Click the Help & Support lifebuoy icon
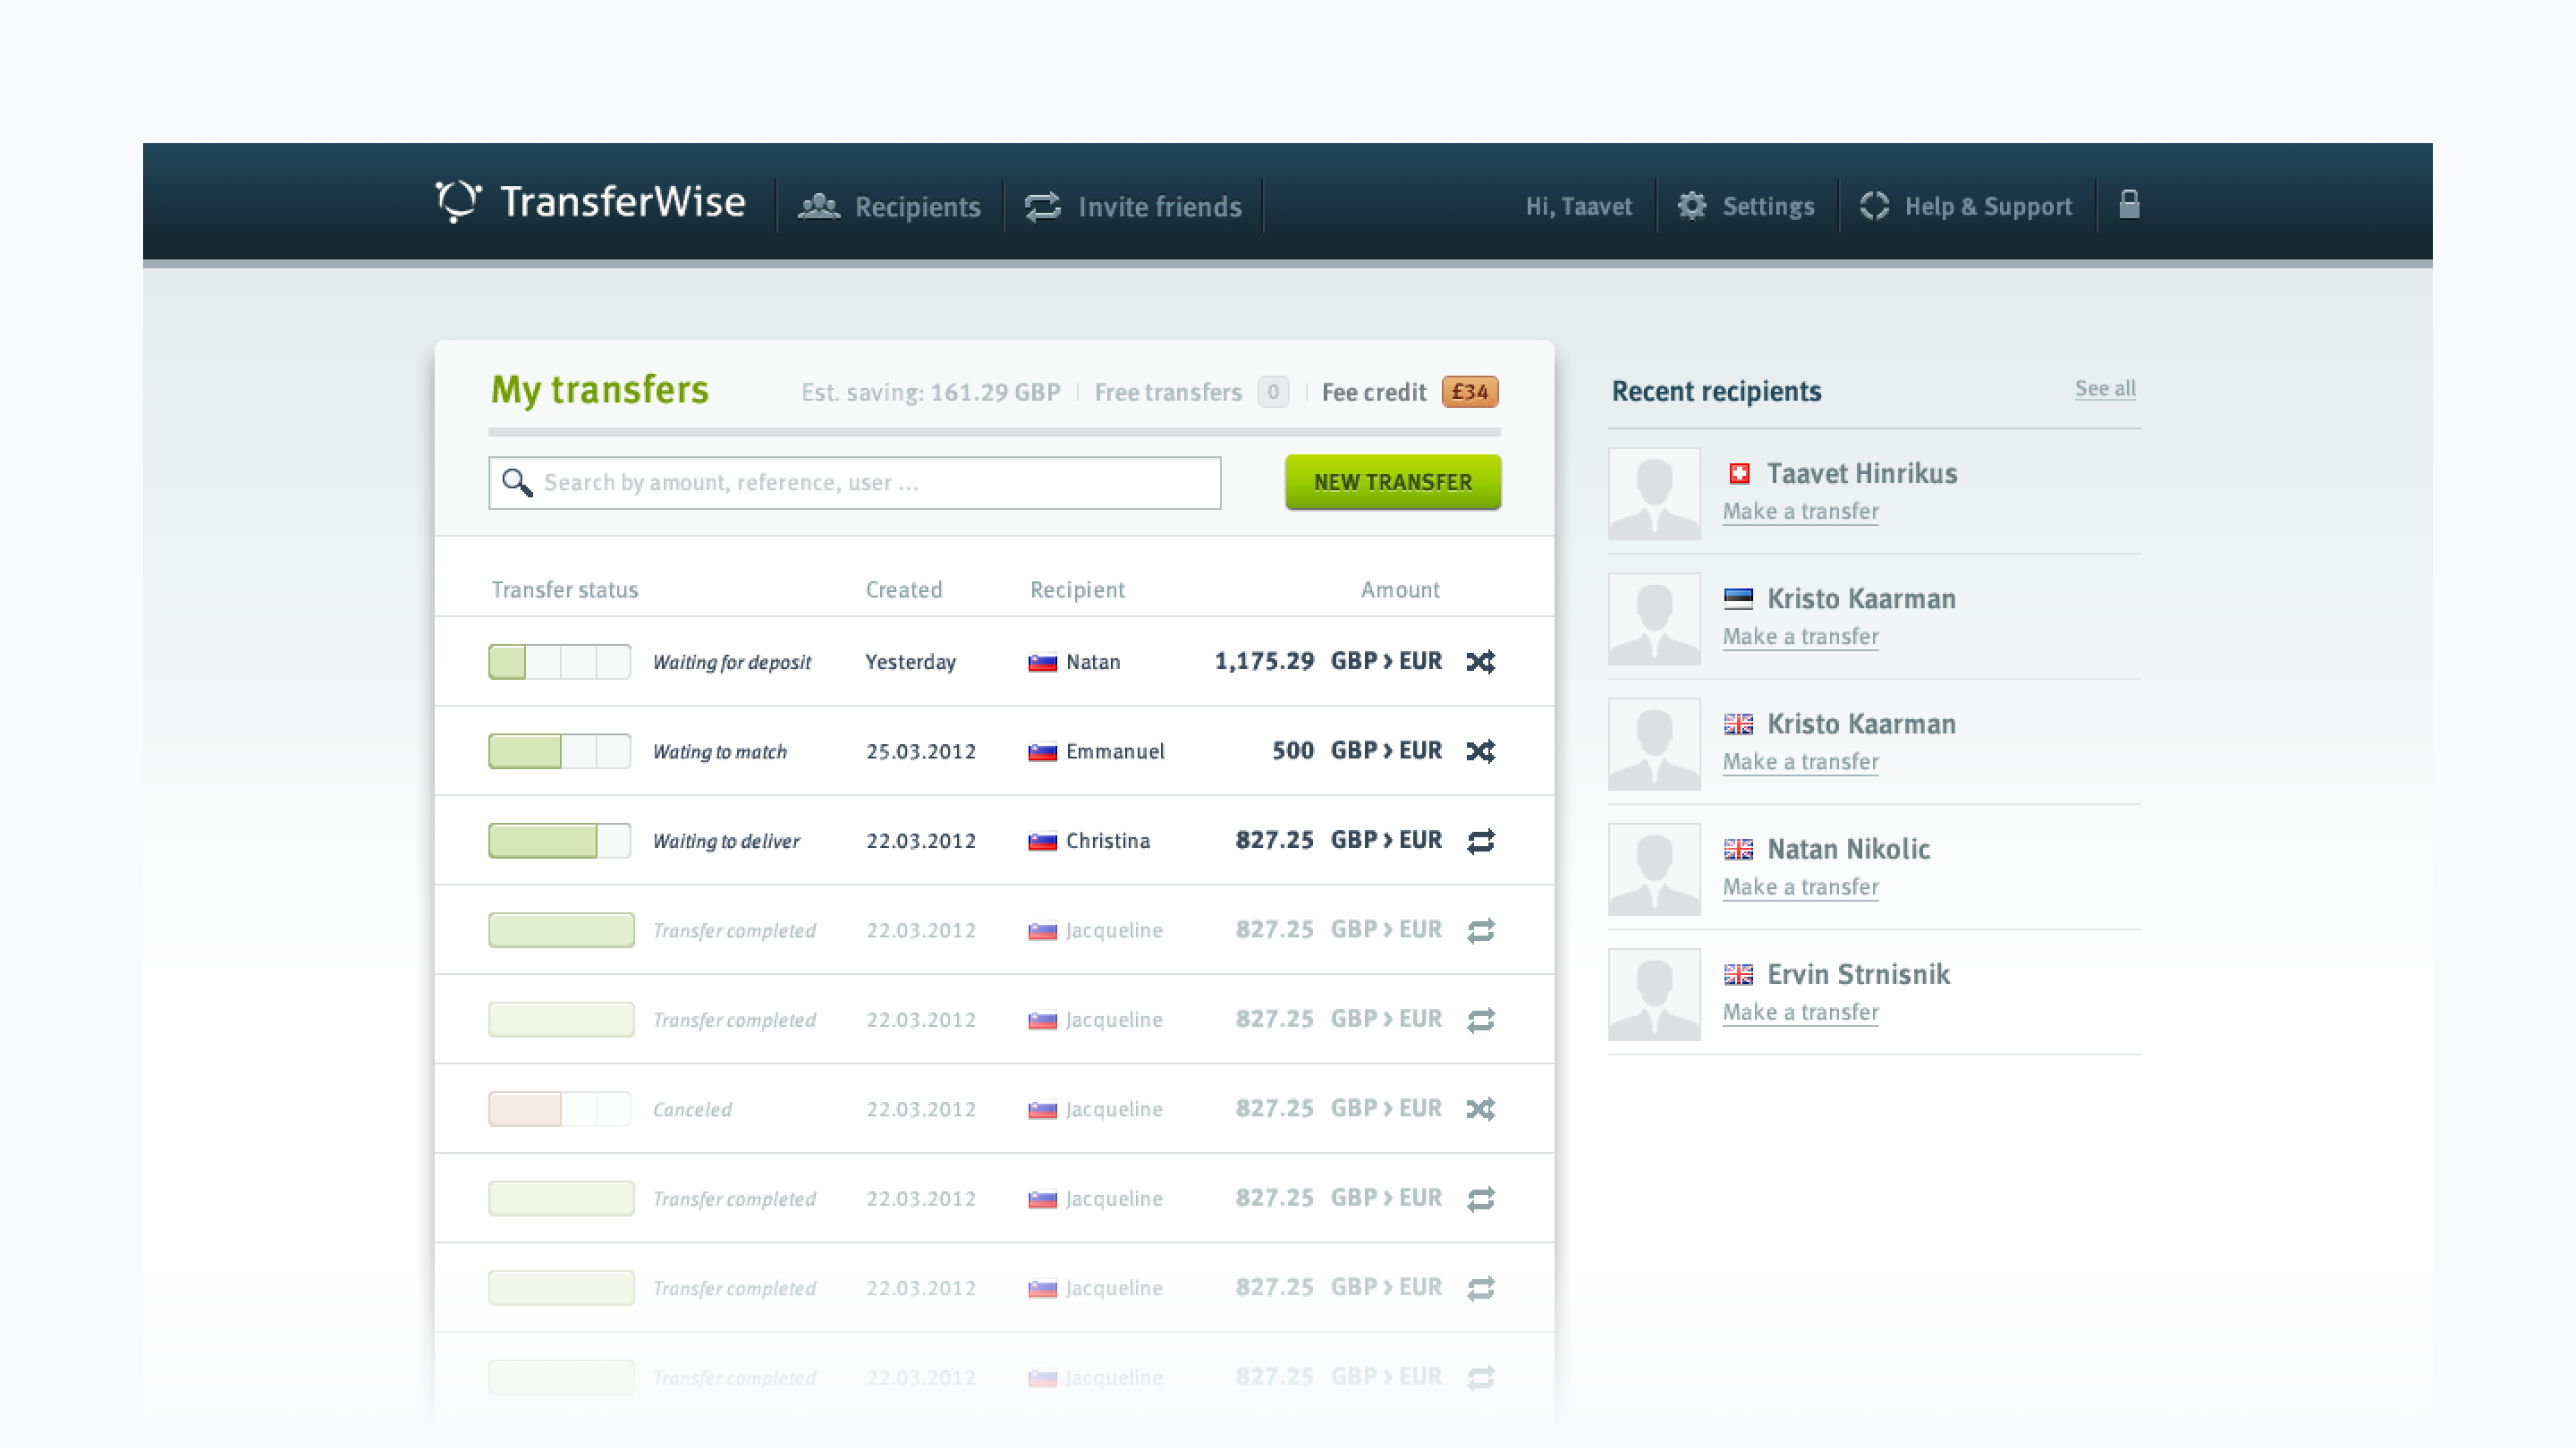2576x1449 pixels. [1874, 206]
